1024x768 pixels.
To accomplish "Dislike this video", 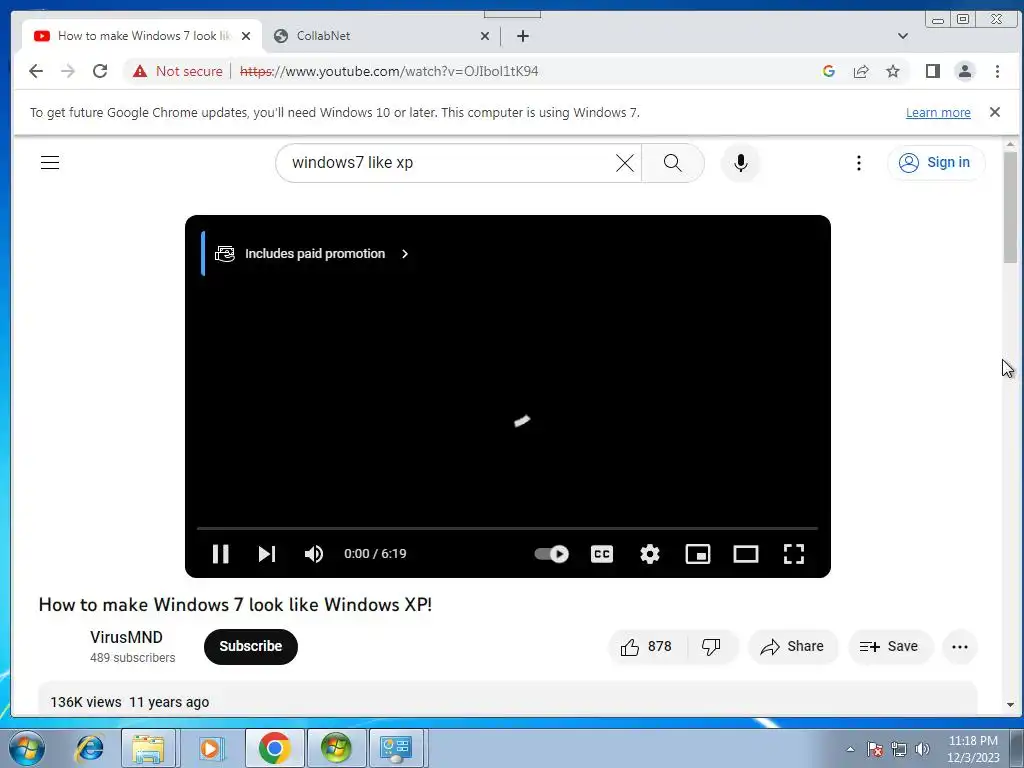I will [x=711, y=647].
